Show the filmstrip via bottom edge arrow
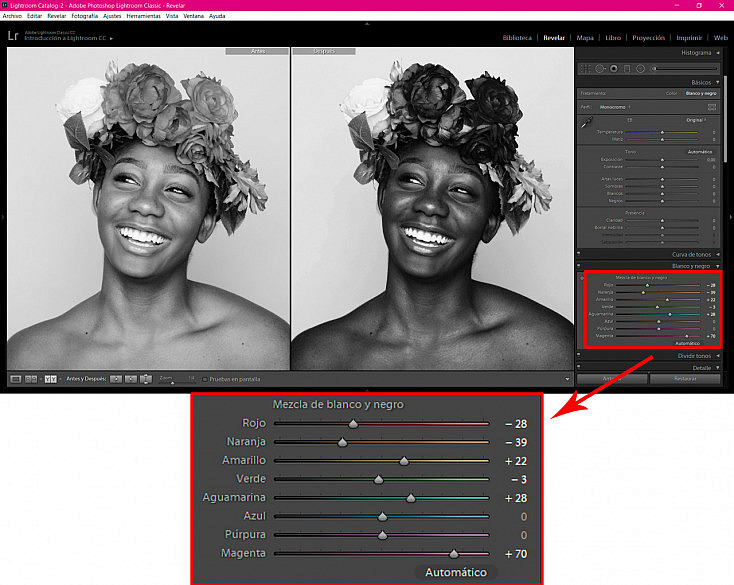Viewport: 734px width, 585px height. click(x=367, y=390)
